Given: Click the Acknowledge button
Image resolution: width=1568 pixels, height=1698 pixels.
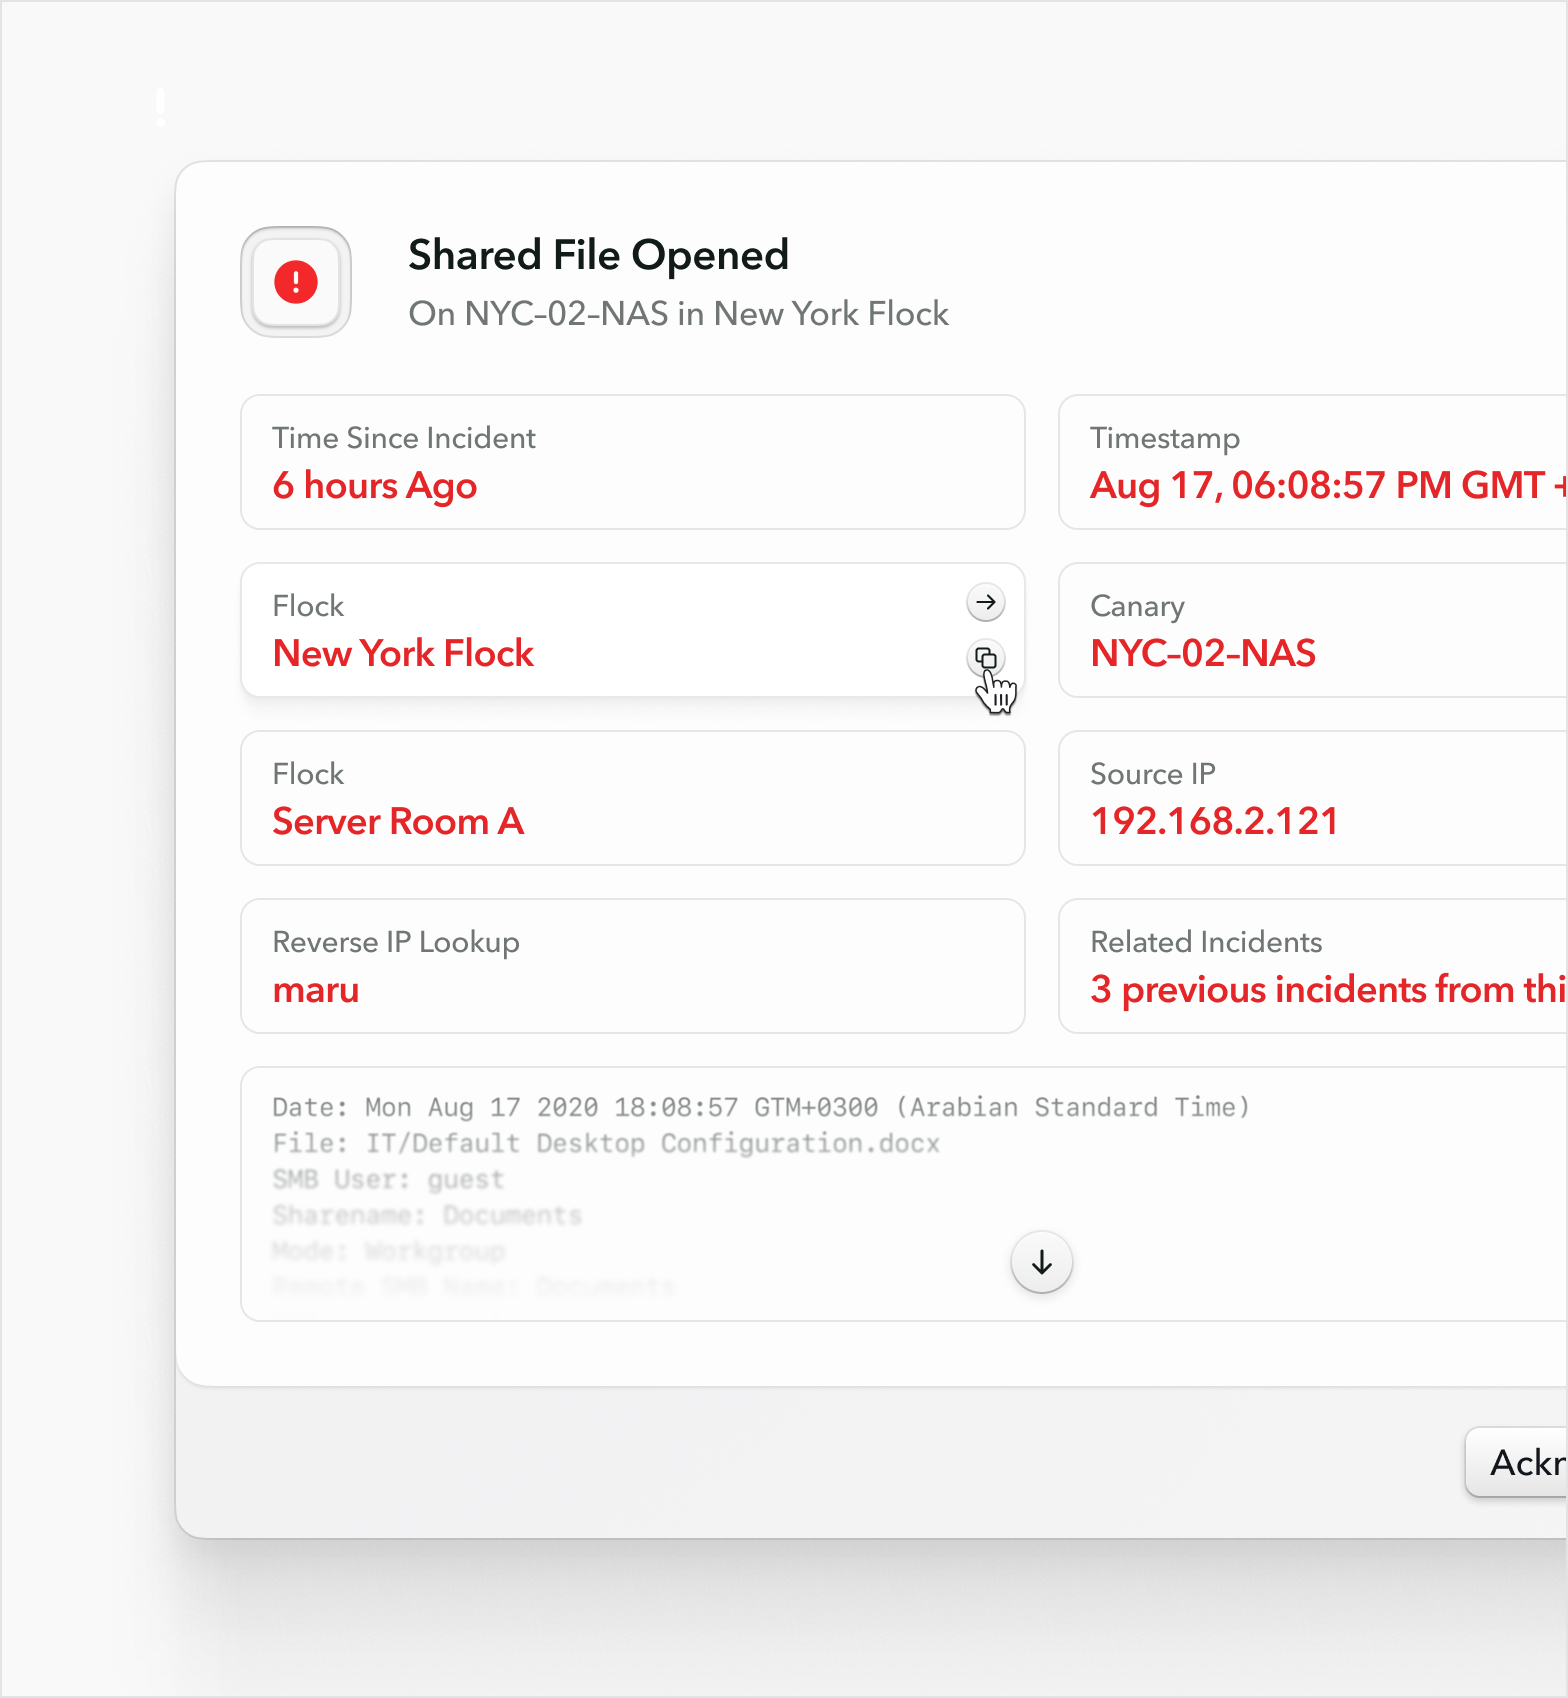Looking at the screenshot, I should [x=1517, y=1462].
